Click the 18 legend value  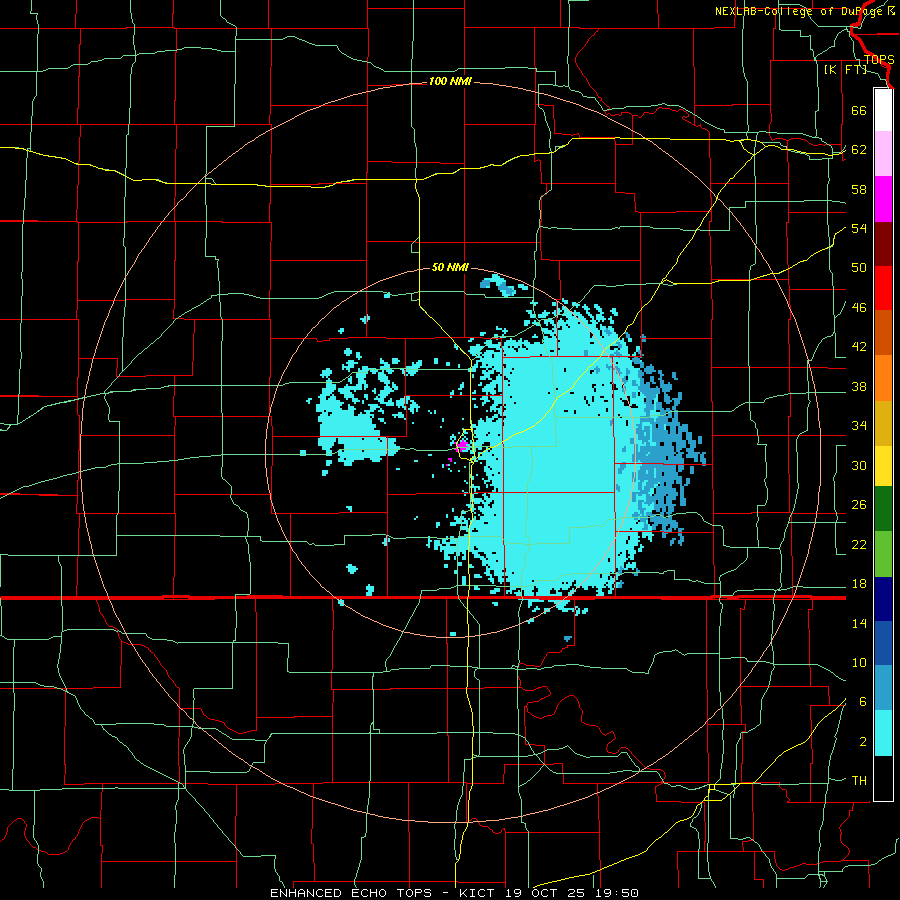[859, 584]
